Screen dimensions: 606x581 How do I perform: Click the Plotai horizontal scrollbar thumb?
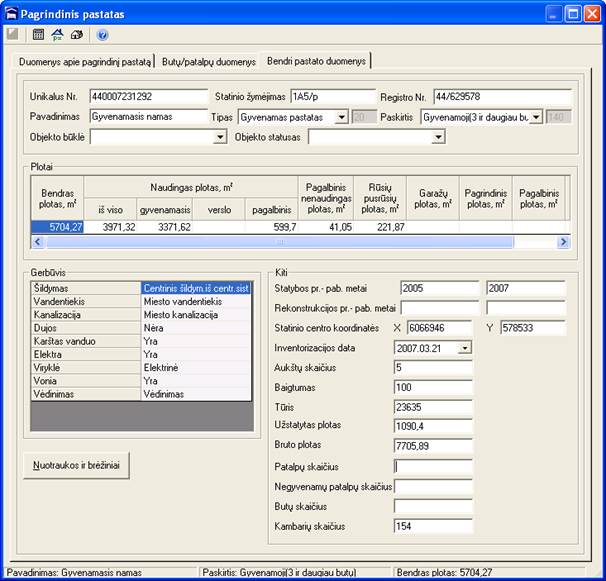point(280,242)
